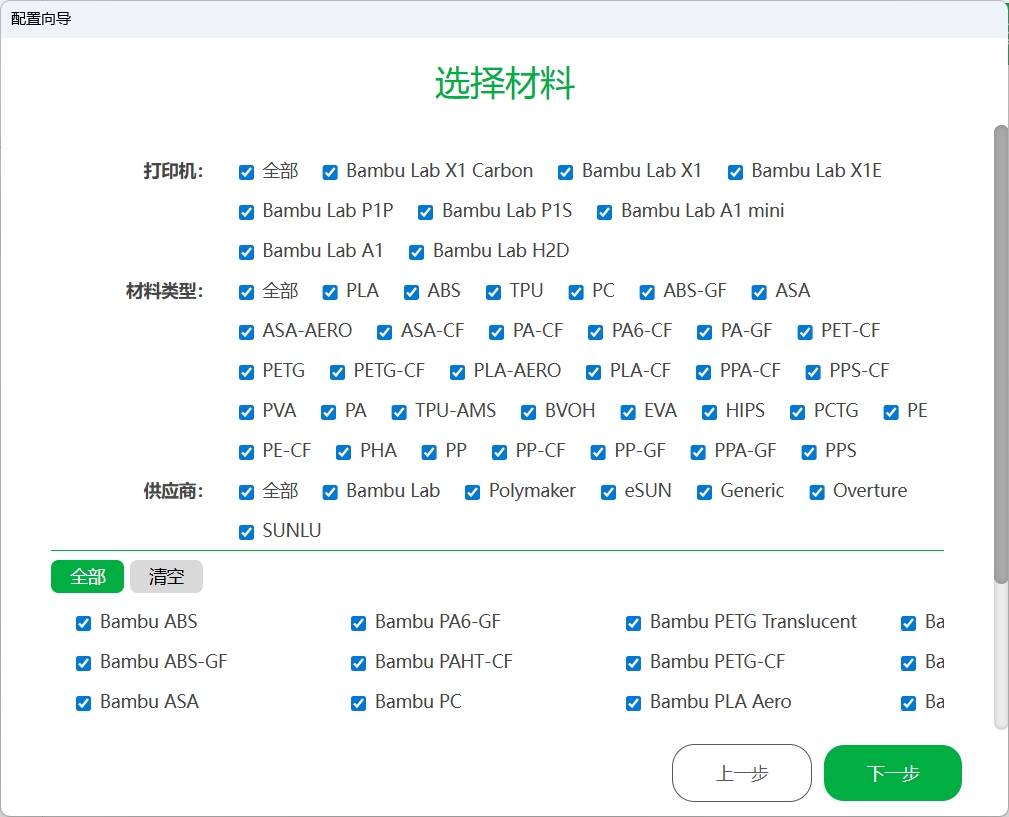The width and height of the screenshot is (1009, 817).
Task: Toggle the BVOH material checkbox
Action: click(528, 412)
